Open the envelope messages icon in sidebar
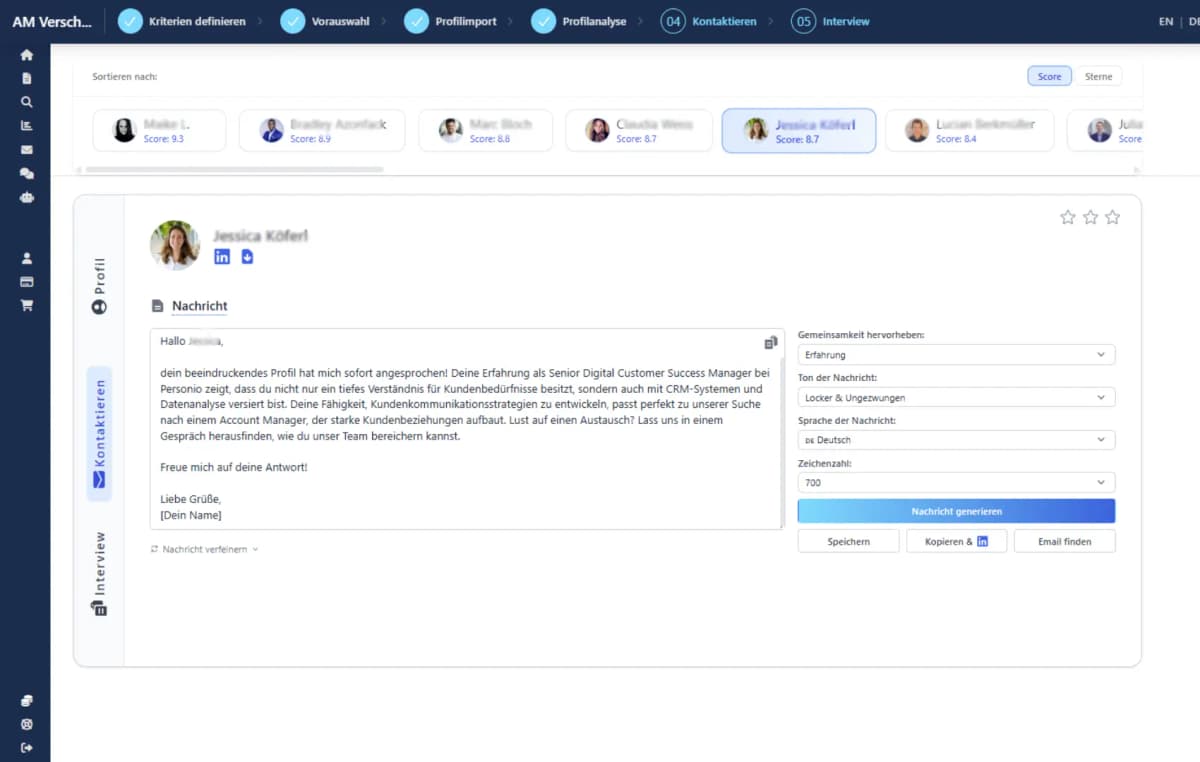 point(27,150)
